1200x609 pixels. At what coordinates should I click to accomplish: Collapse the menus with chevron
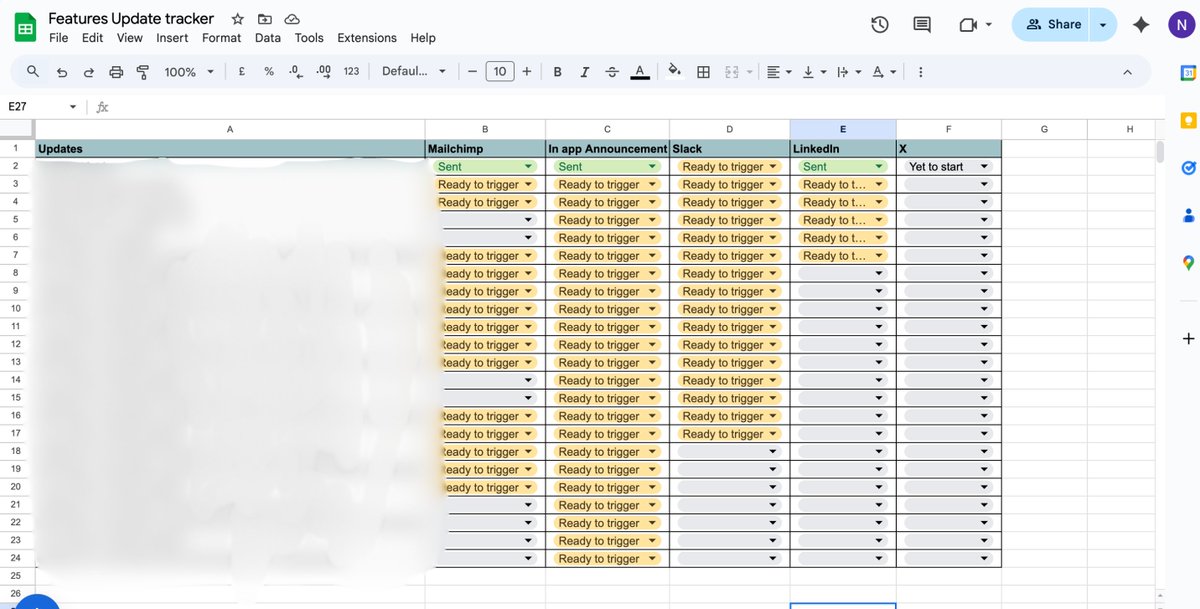pyautogui.click(x=1127, y=72)
